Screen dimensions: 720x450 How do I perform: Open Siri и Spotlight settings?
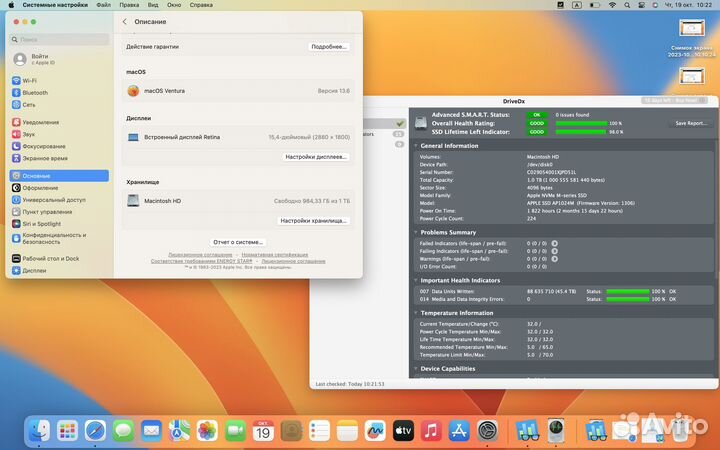(59, 224)
